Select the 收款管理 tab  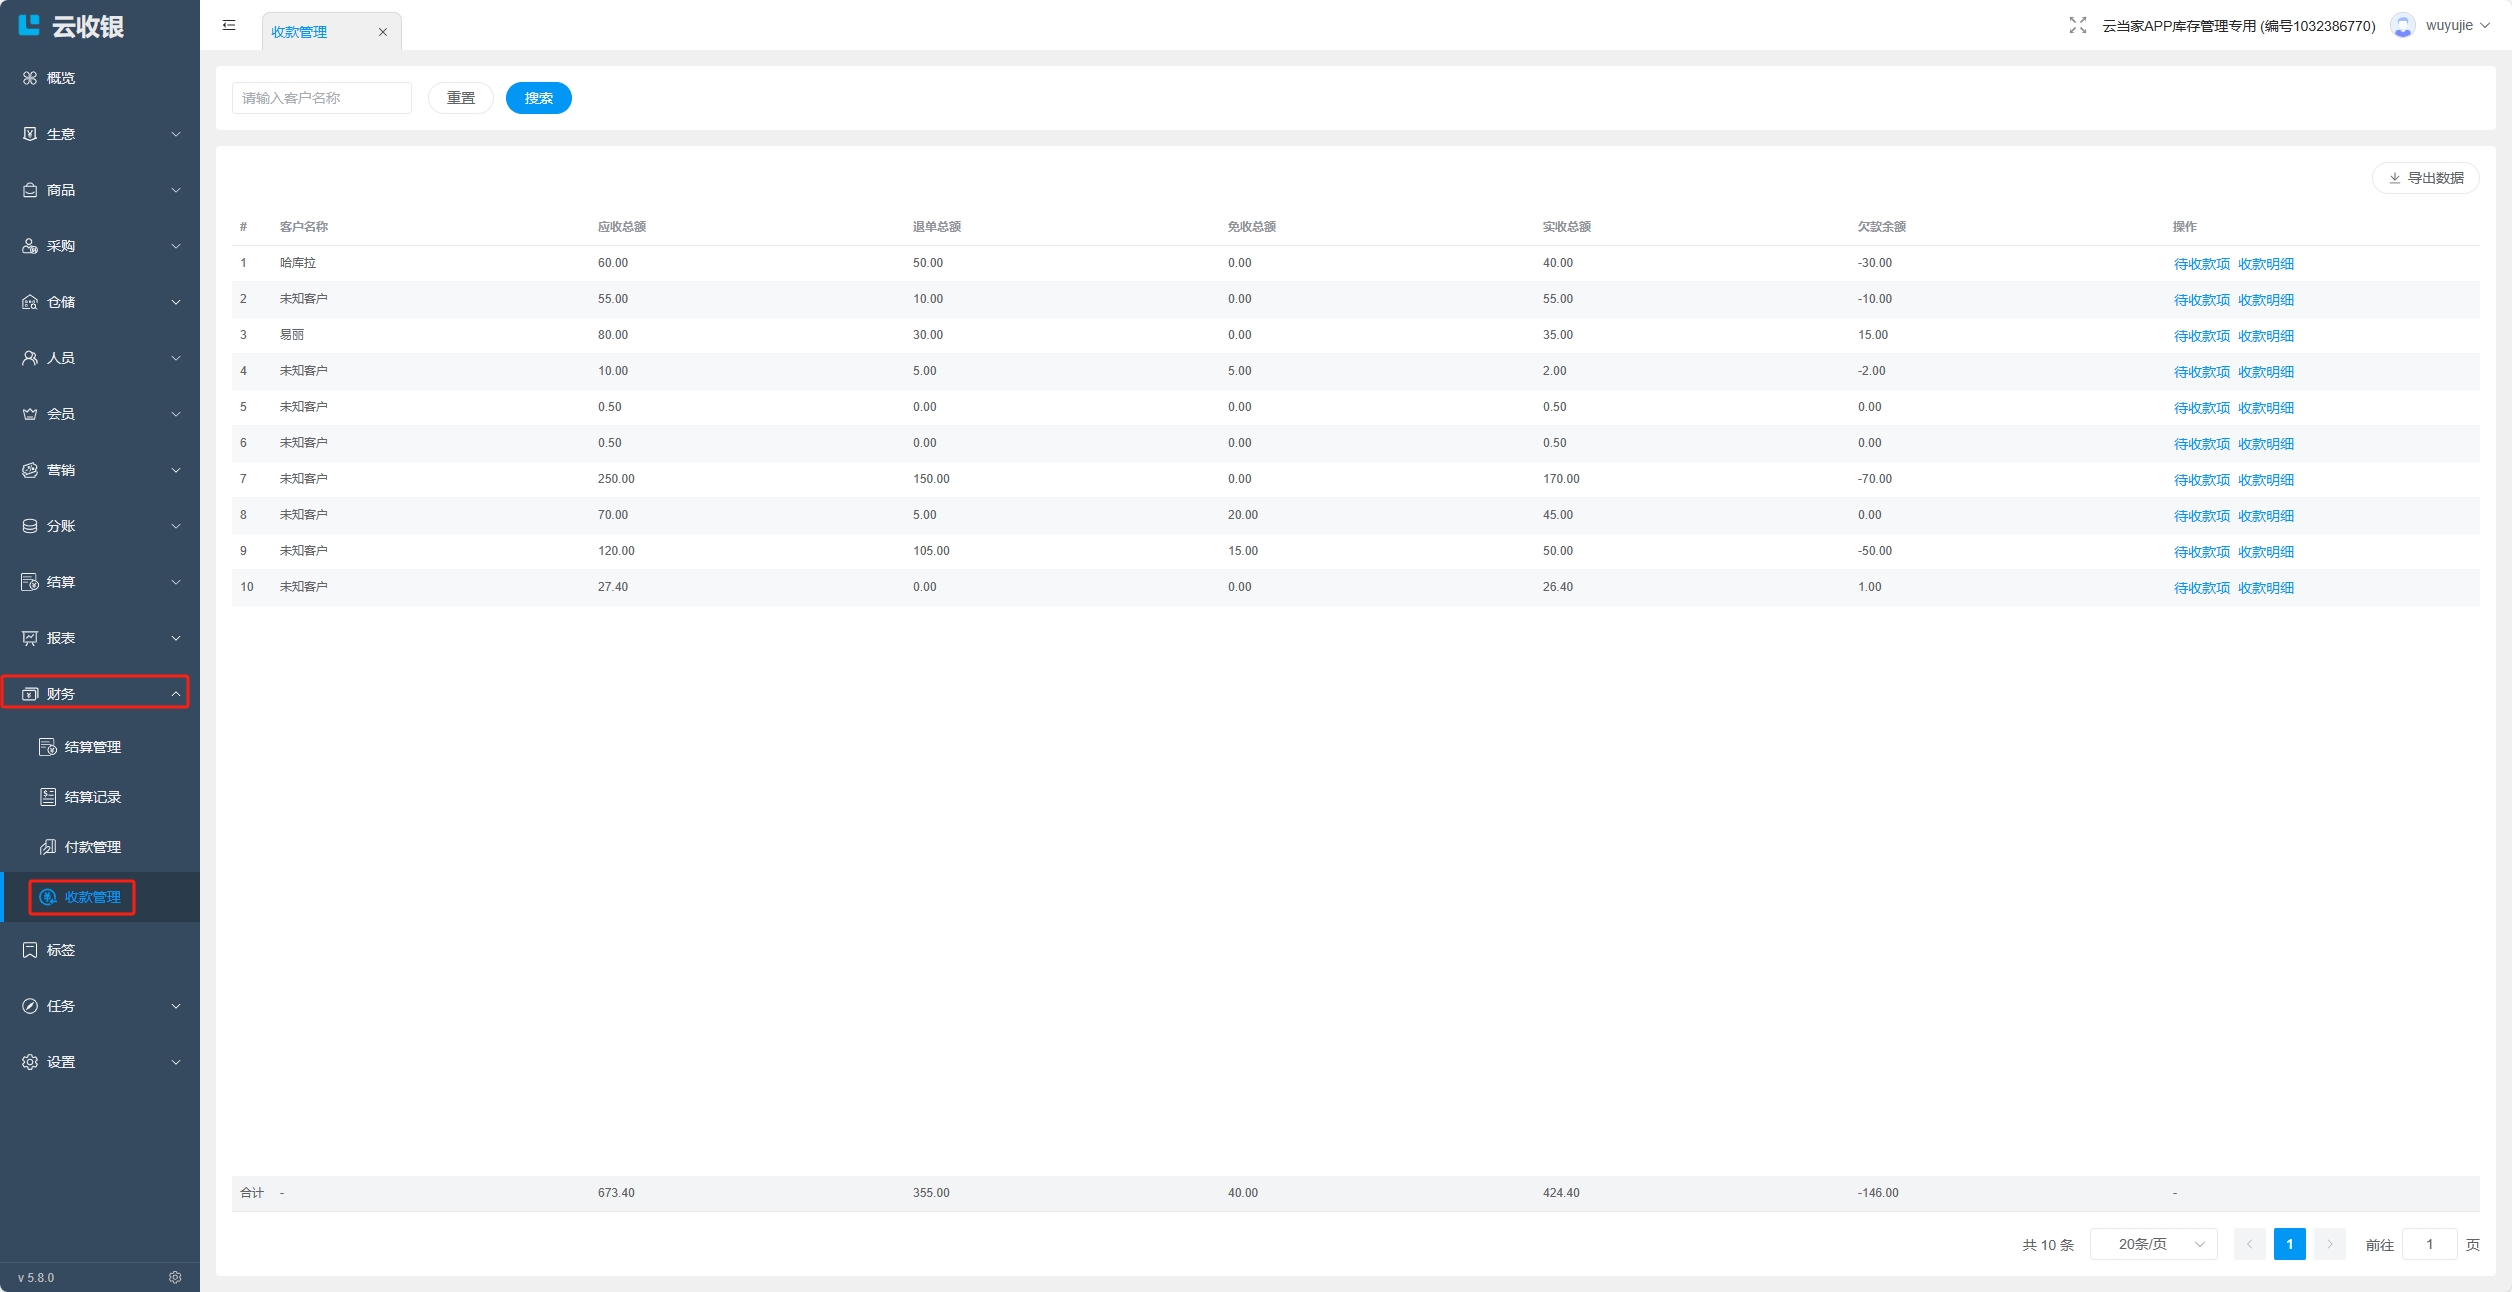pos(300,32)
